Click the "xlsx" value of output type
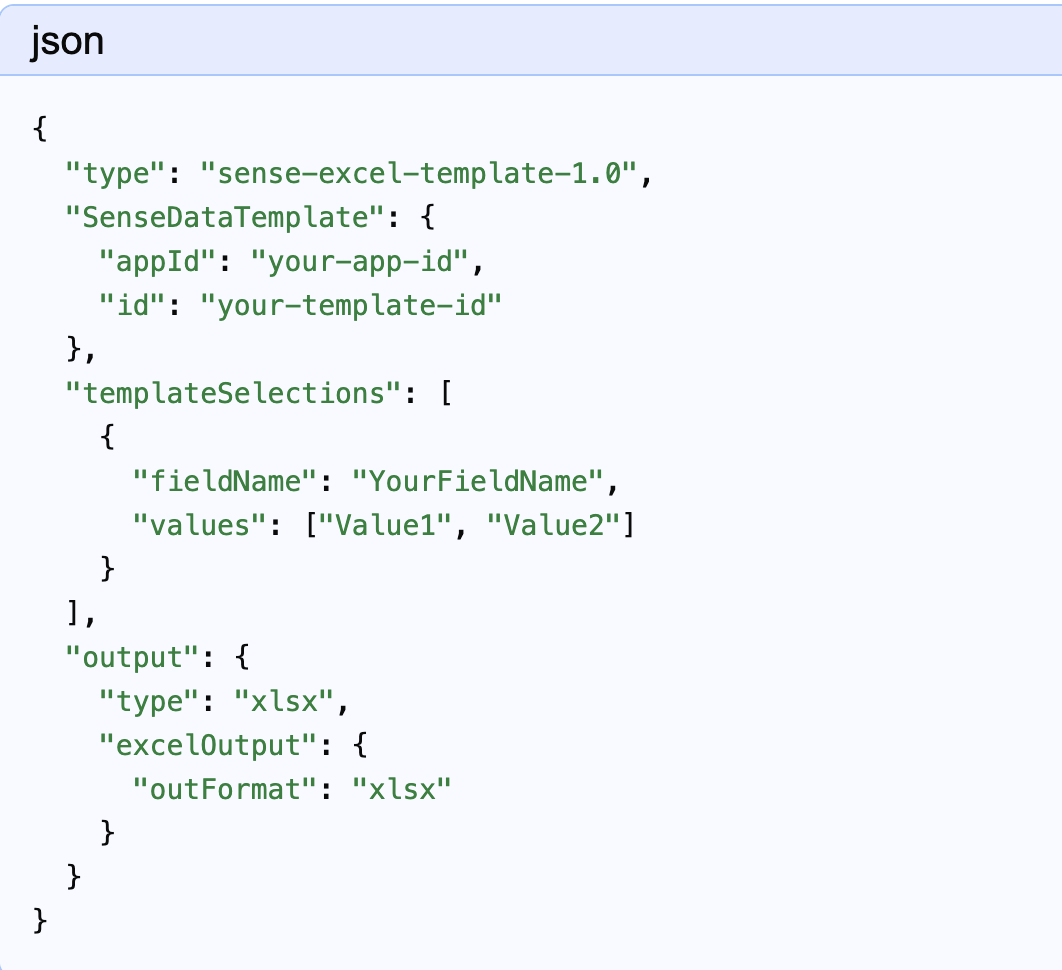The width and height of the screenshot is (1062, 970). tap(282, 701)
